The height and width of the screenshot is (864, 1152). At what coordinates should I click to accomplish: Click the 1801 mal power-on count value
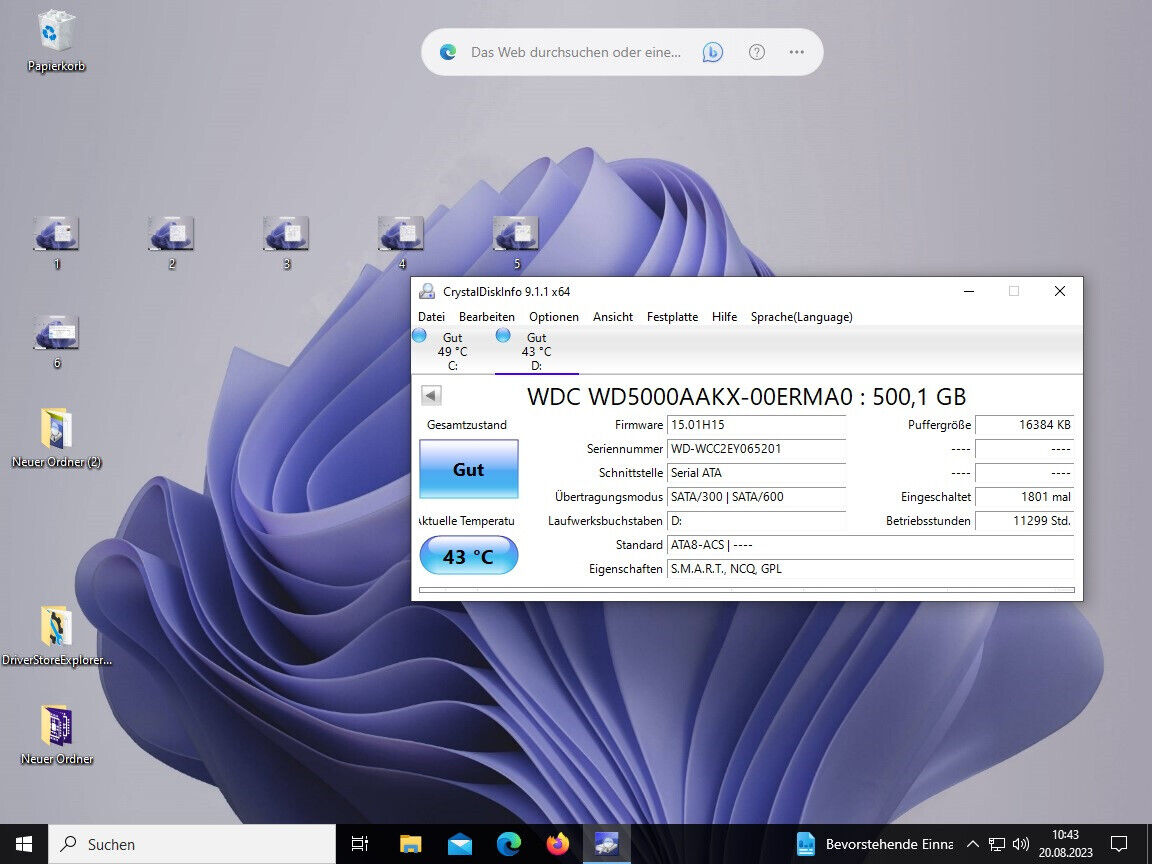tap(1024, 497)
